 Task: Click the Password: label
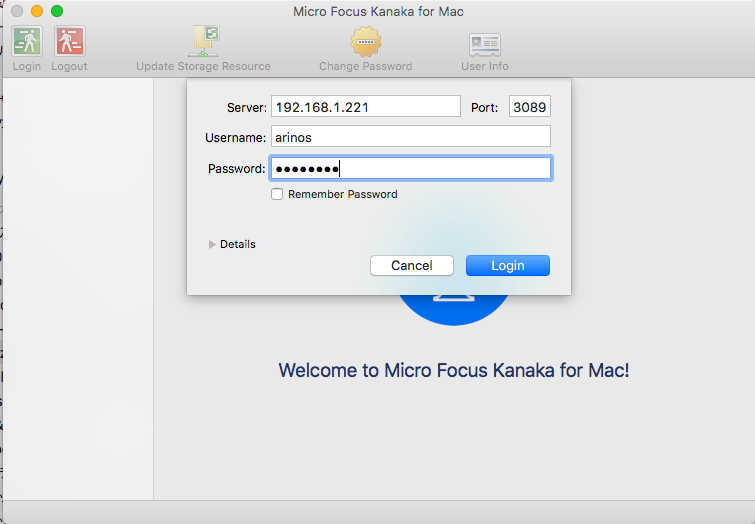(236, 169)
